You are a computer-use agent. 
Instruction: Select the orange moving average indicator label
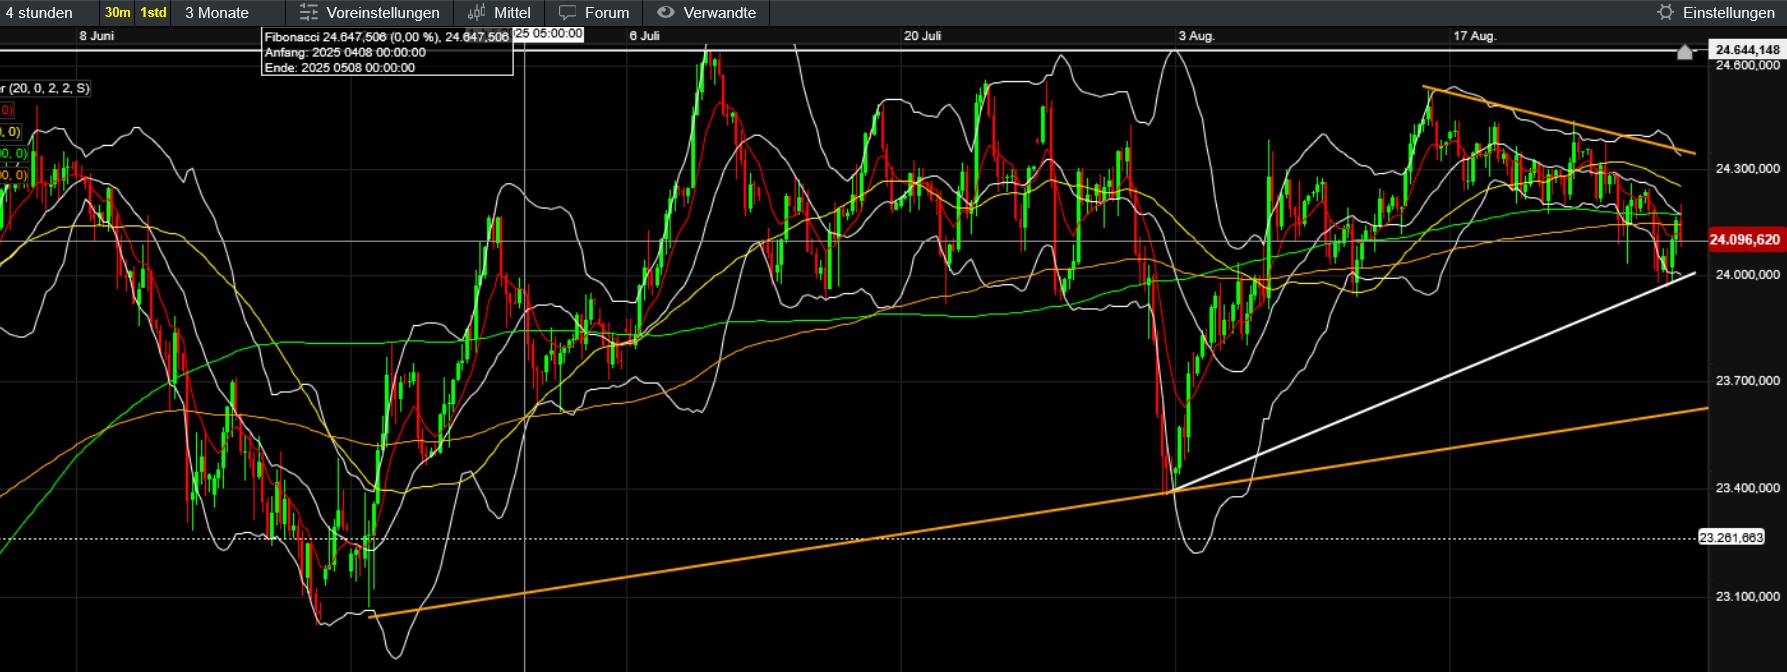[13, 175]
